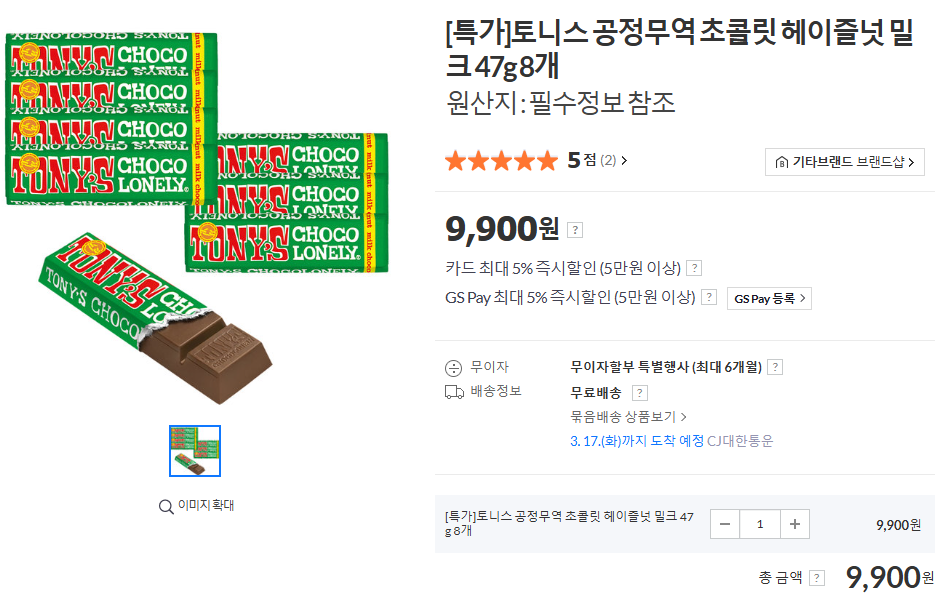The width and height of the screenshot is (946, 608).
Task: Click free shipping help question icon
Action: click(x=640, y=393)
